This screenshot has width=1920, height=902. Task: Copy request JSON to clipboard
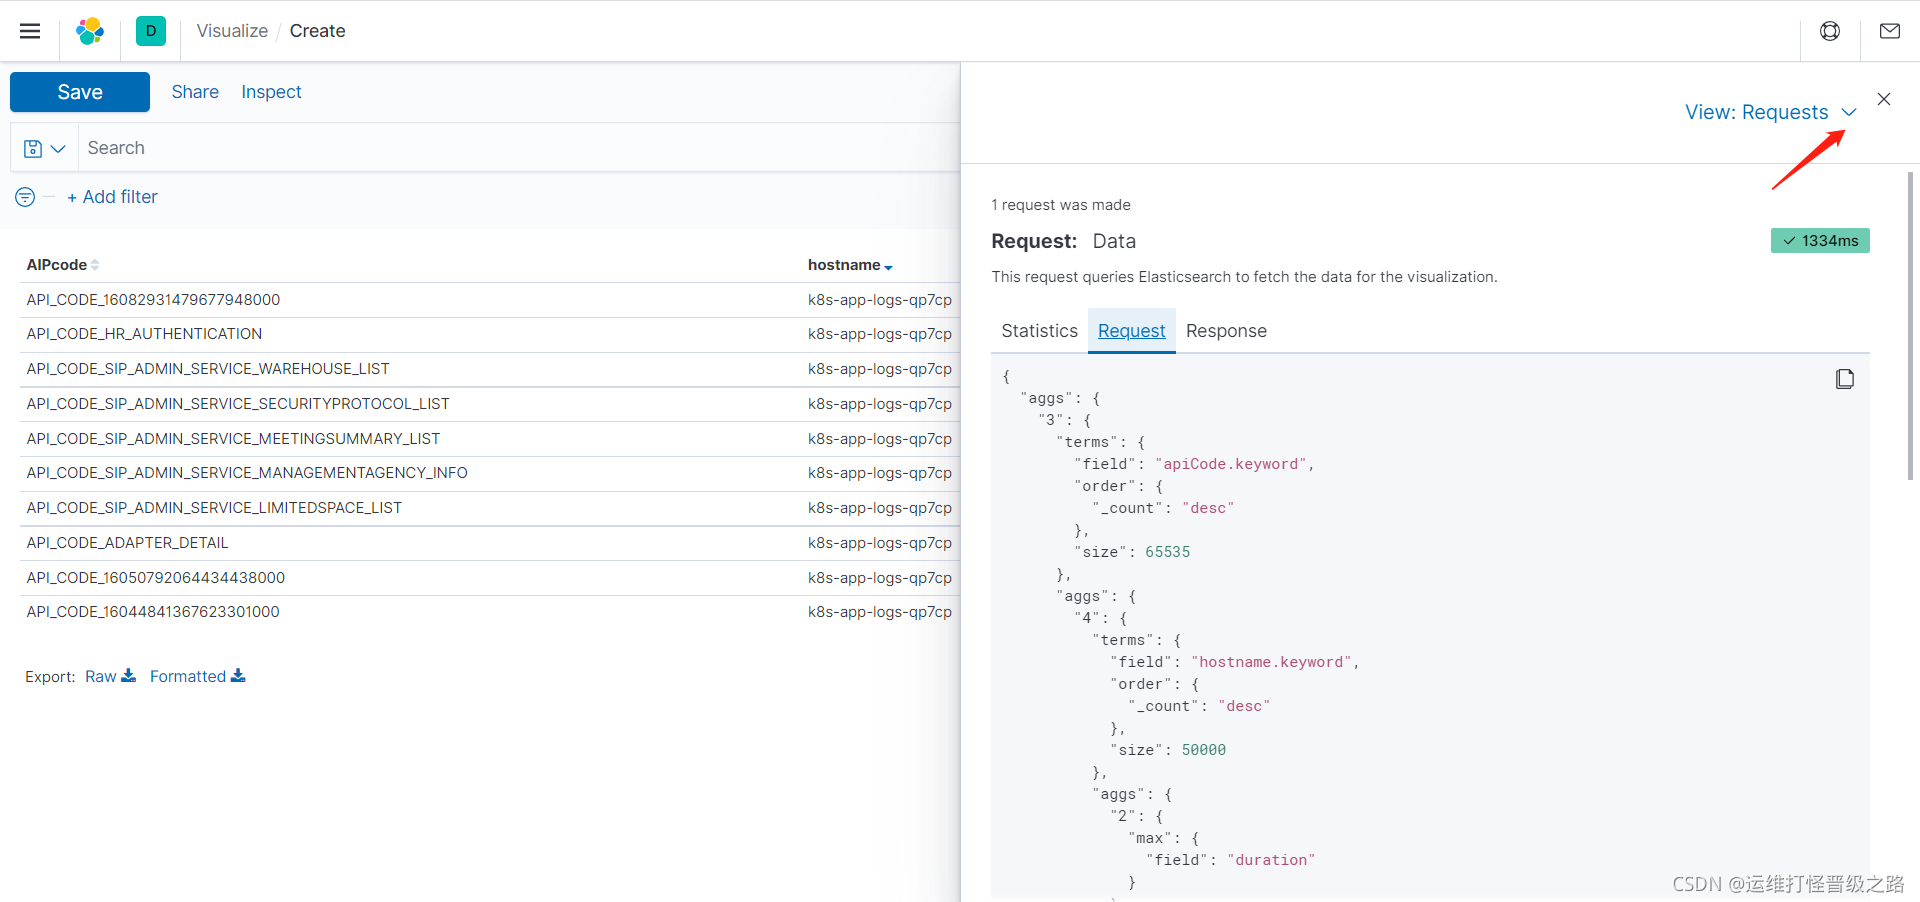click(1845, 379)
